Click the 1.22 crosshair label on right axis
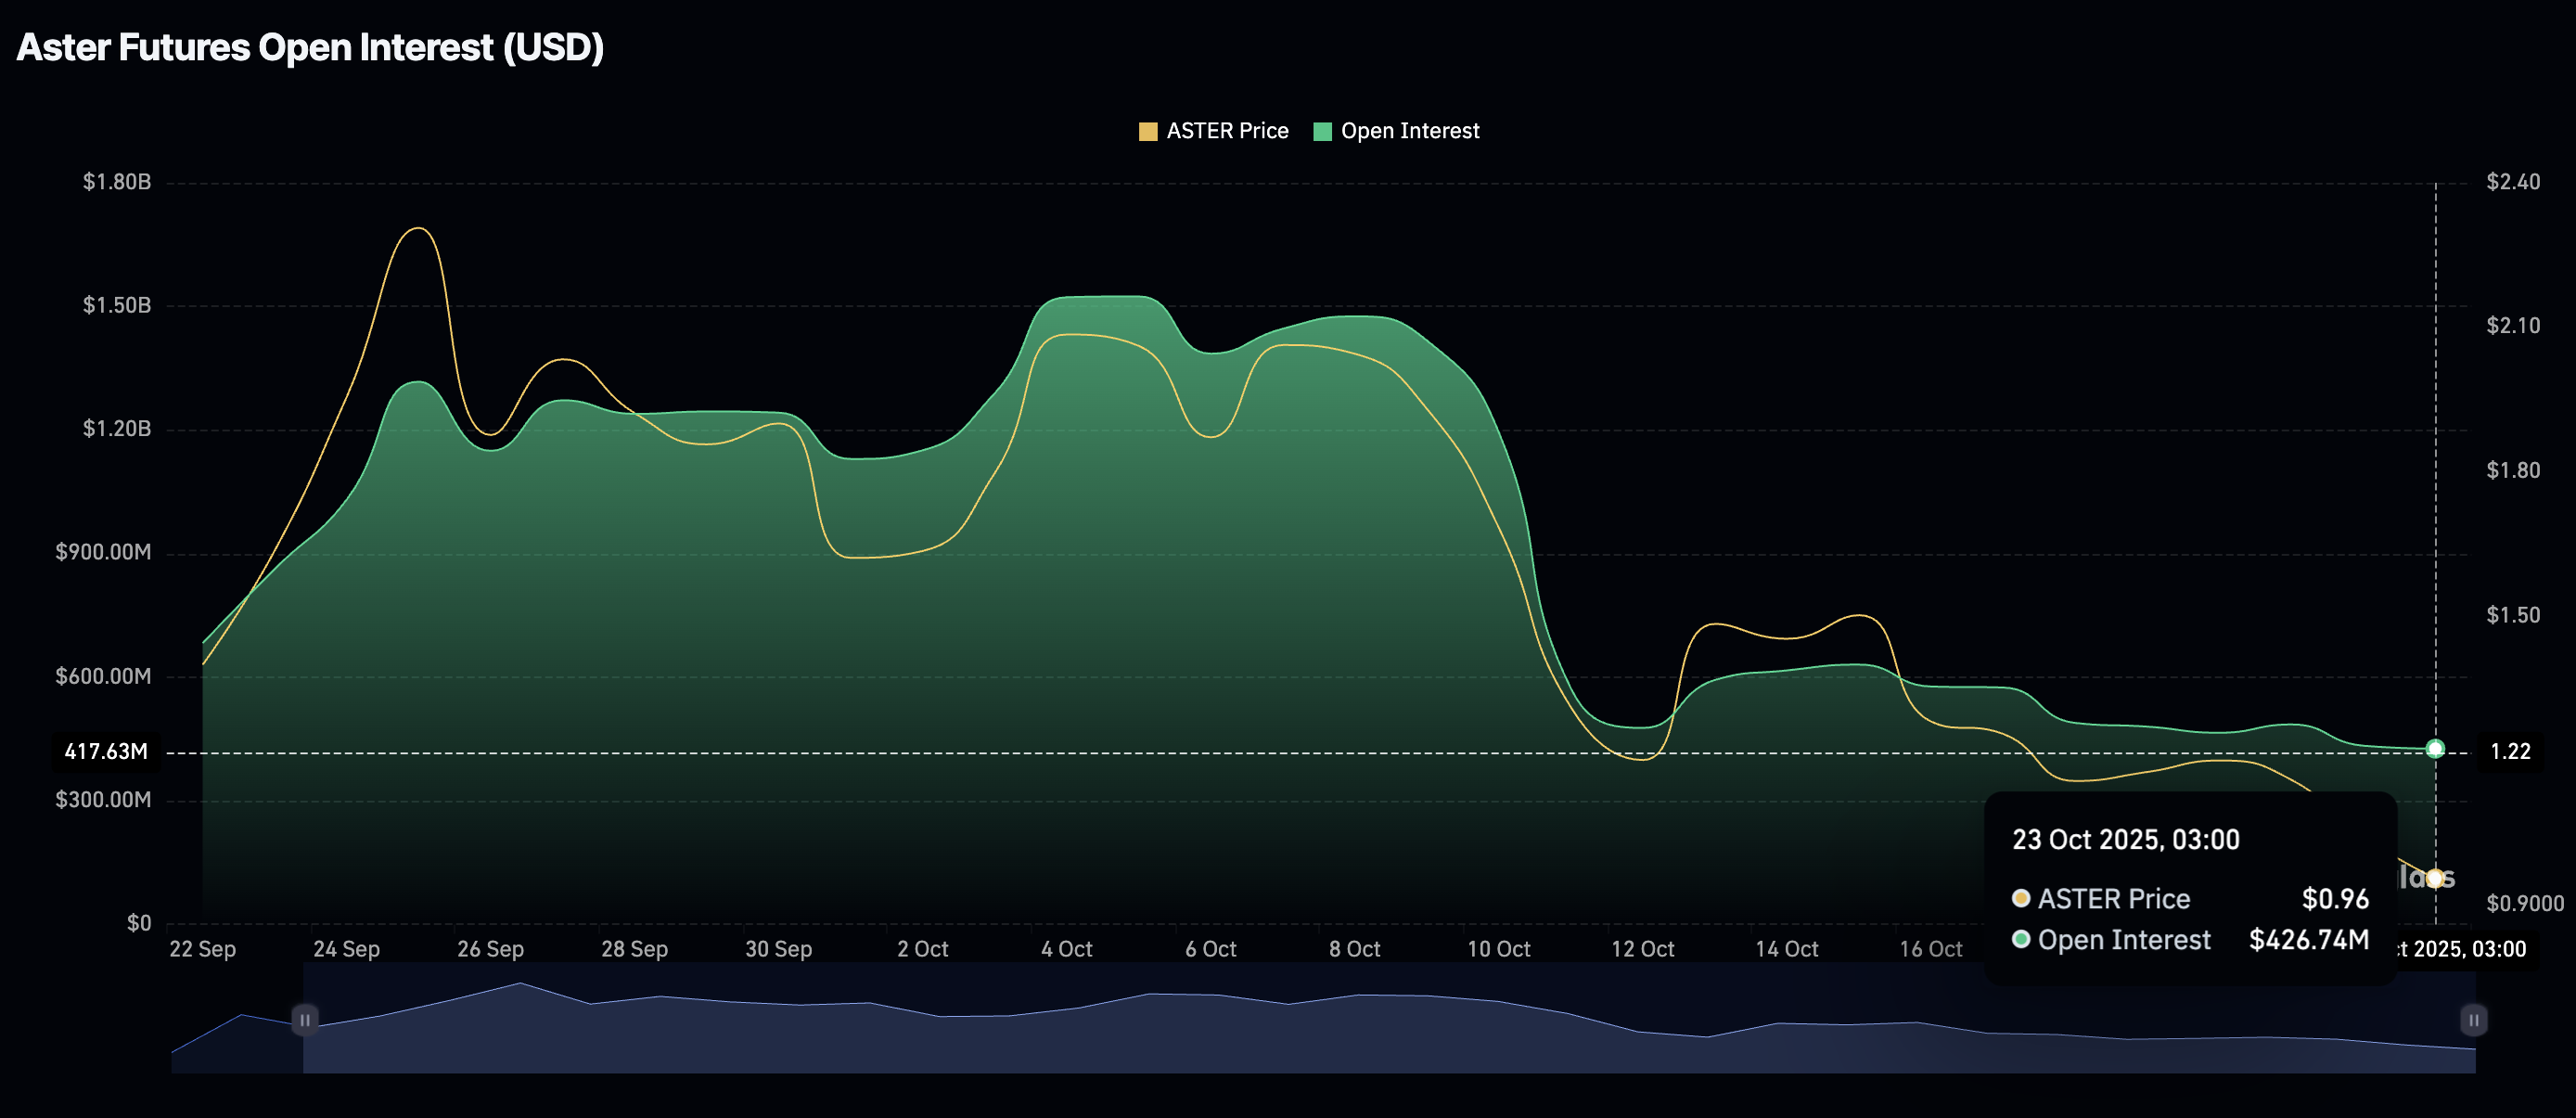 pyautogui.click(x=2509, y=751)
